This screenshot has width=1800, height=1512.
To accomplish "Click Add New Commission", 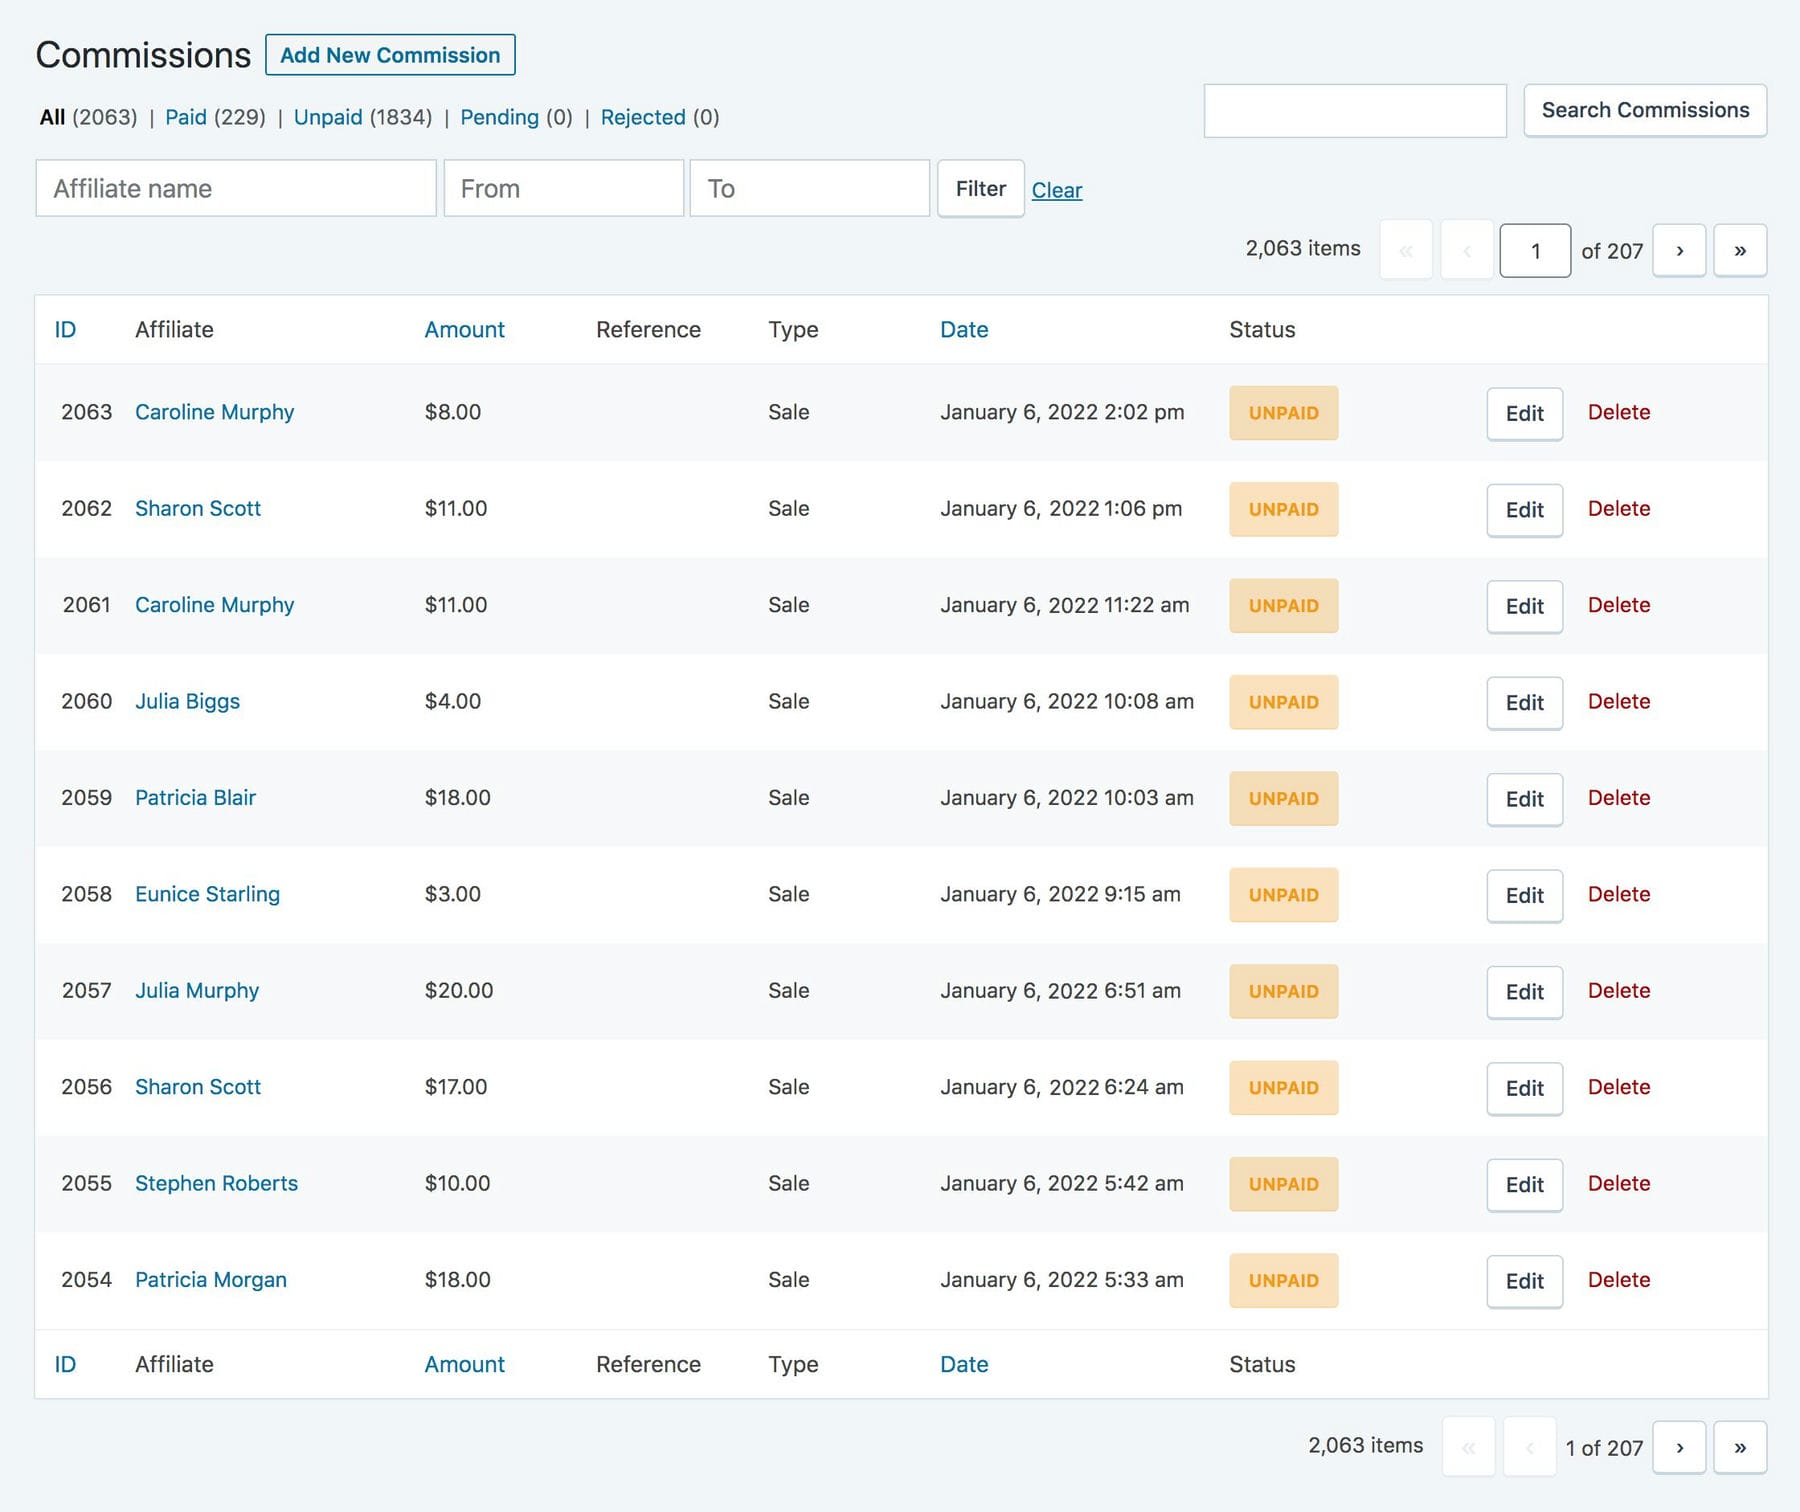I will click(x=391, y=55).
